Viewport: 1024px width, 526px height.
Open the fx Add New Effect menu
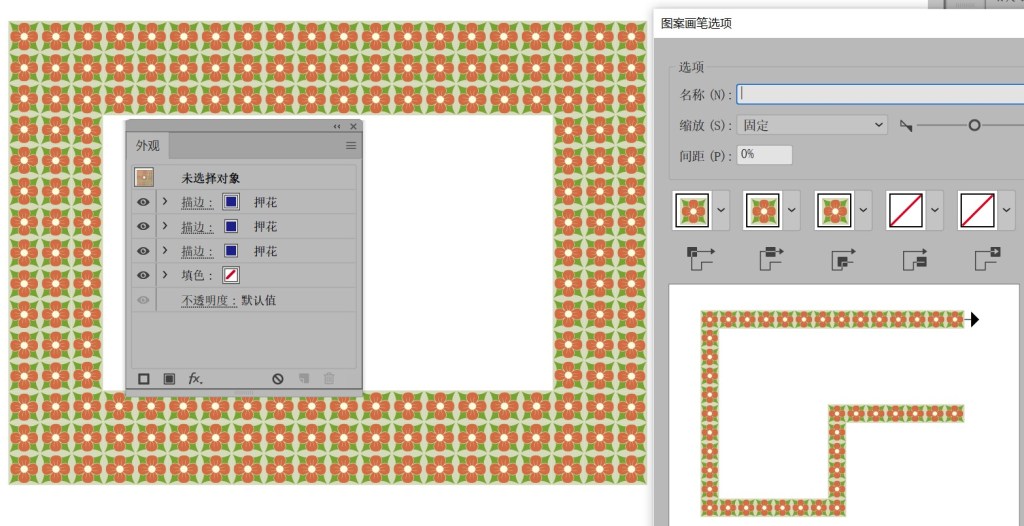click(196, 379)
